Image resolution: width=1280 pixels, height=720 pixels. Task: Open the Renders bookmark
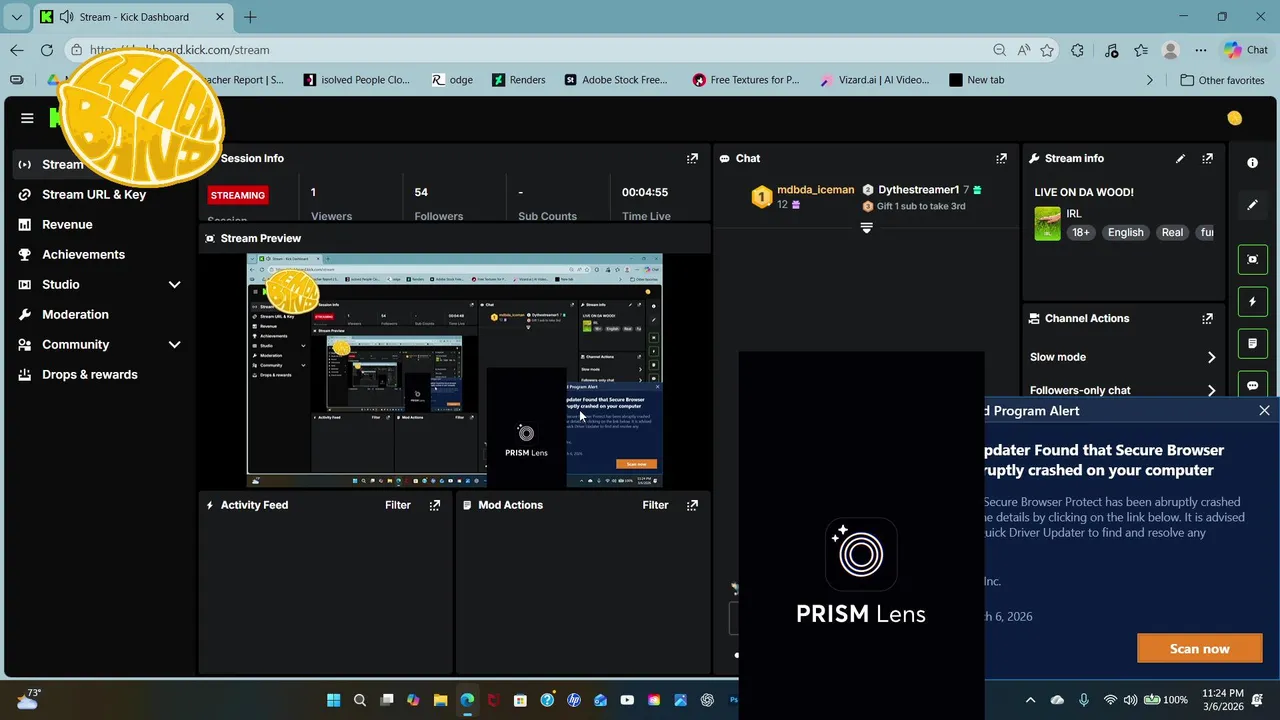pos(518,80)
